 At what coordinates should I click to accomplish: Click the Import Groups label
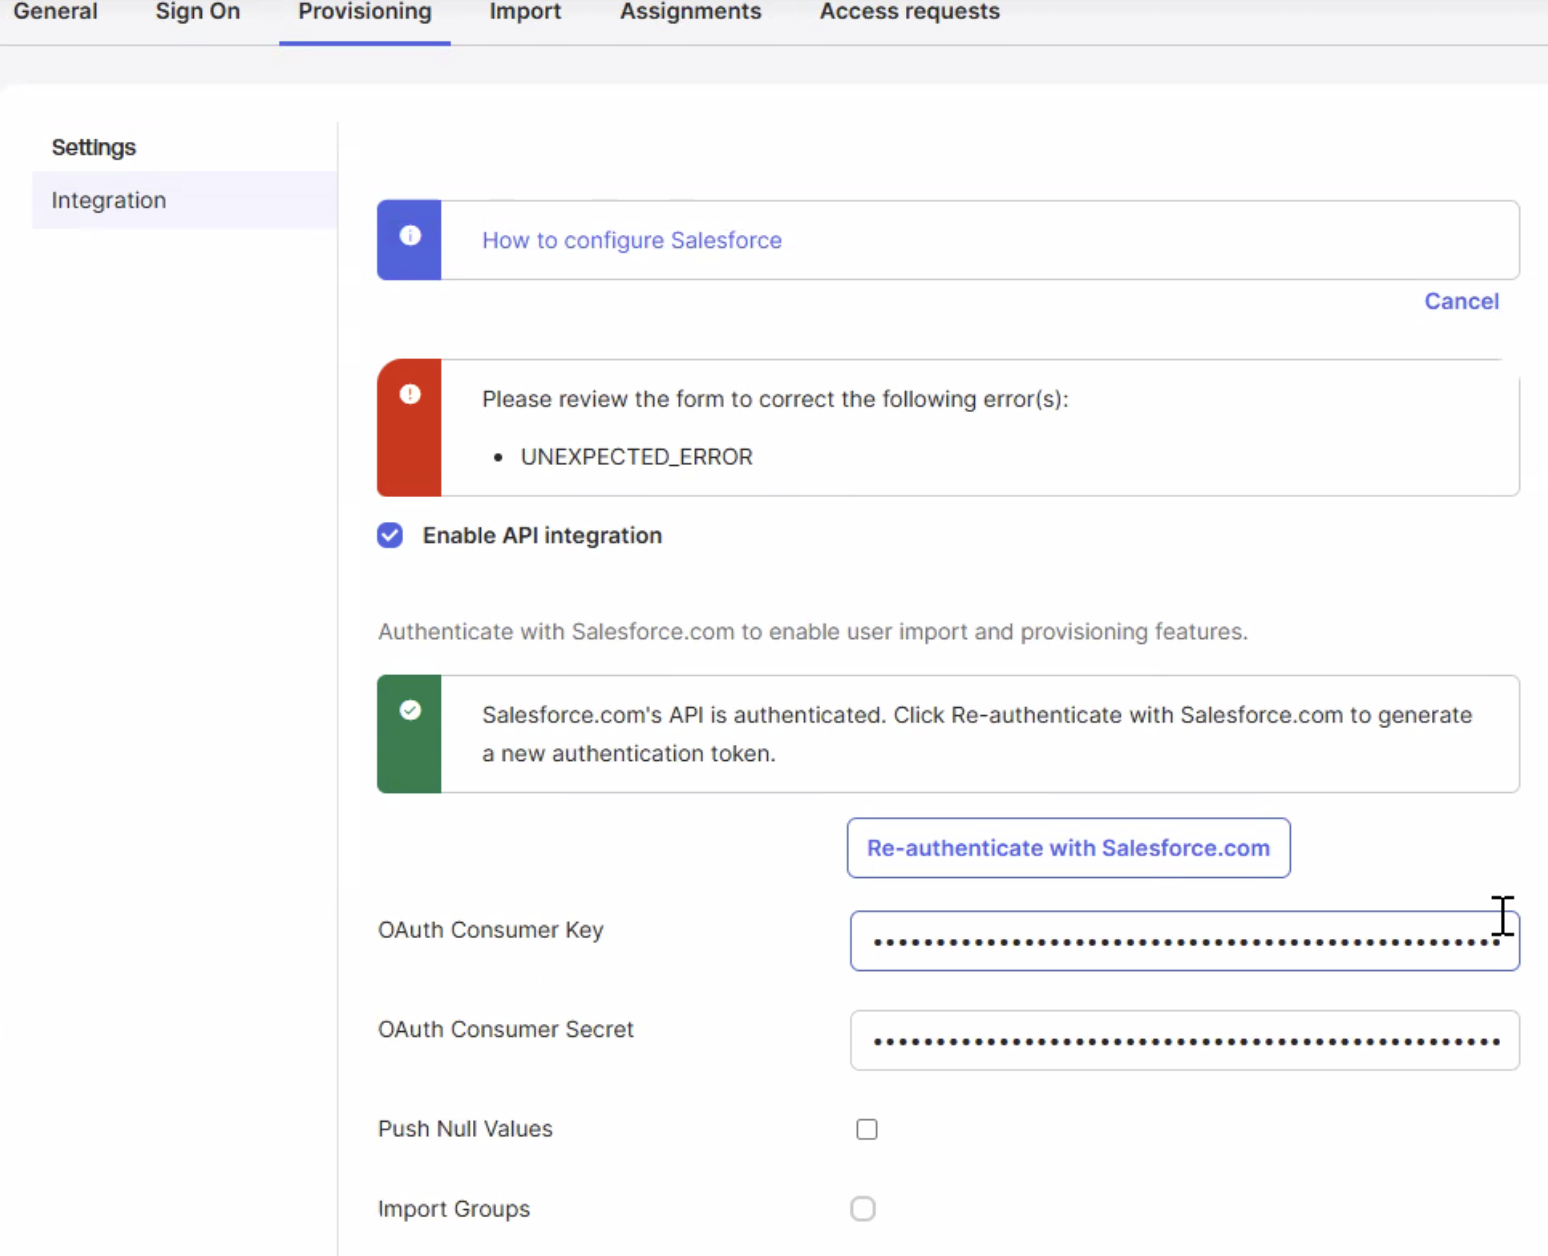pyautogui.click(x=453, y=1209)
